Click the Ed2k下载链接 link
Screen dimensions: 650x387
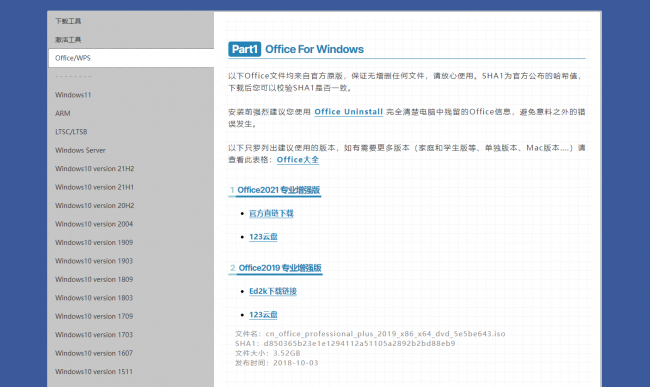(273, 291)
